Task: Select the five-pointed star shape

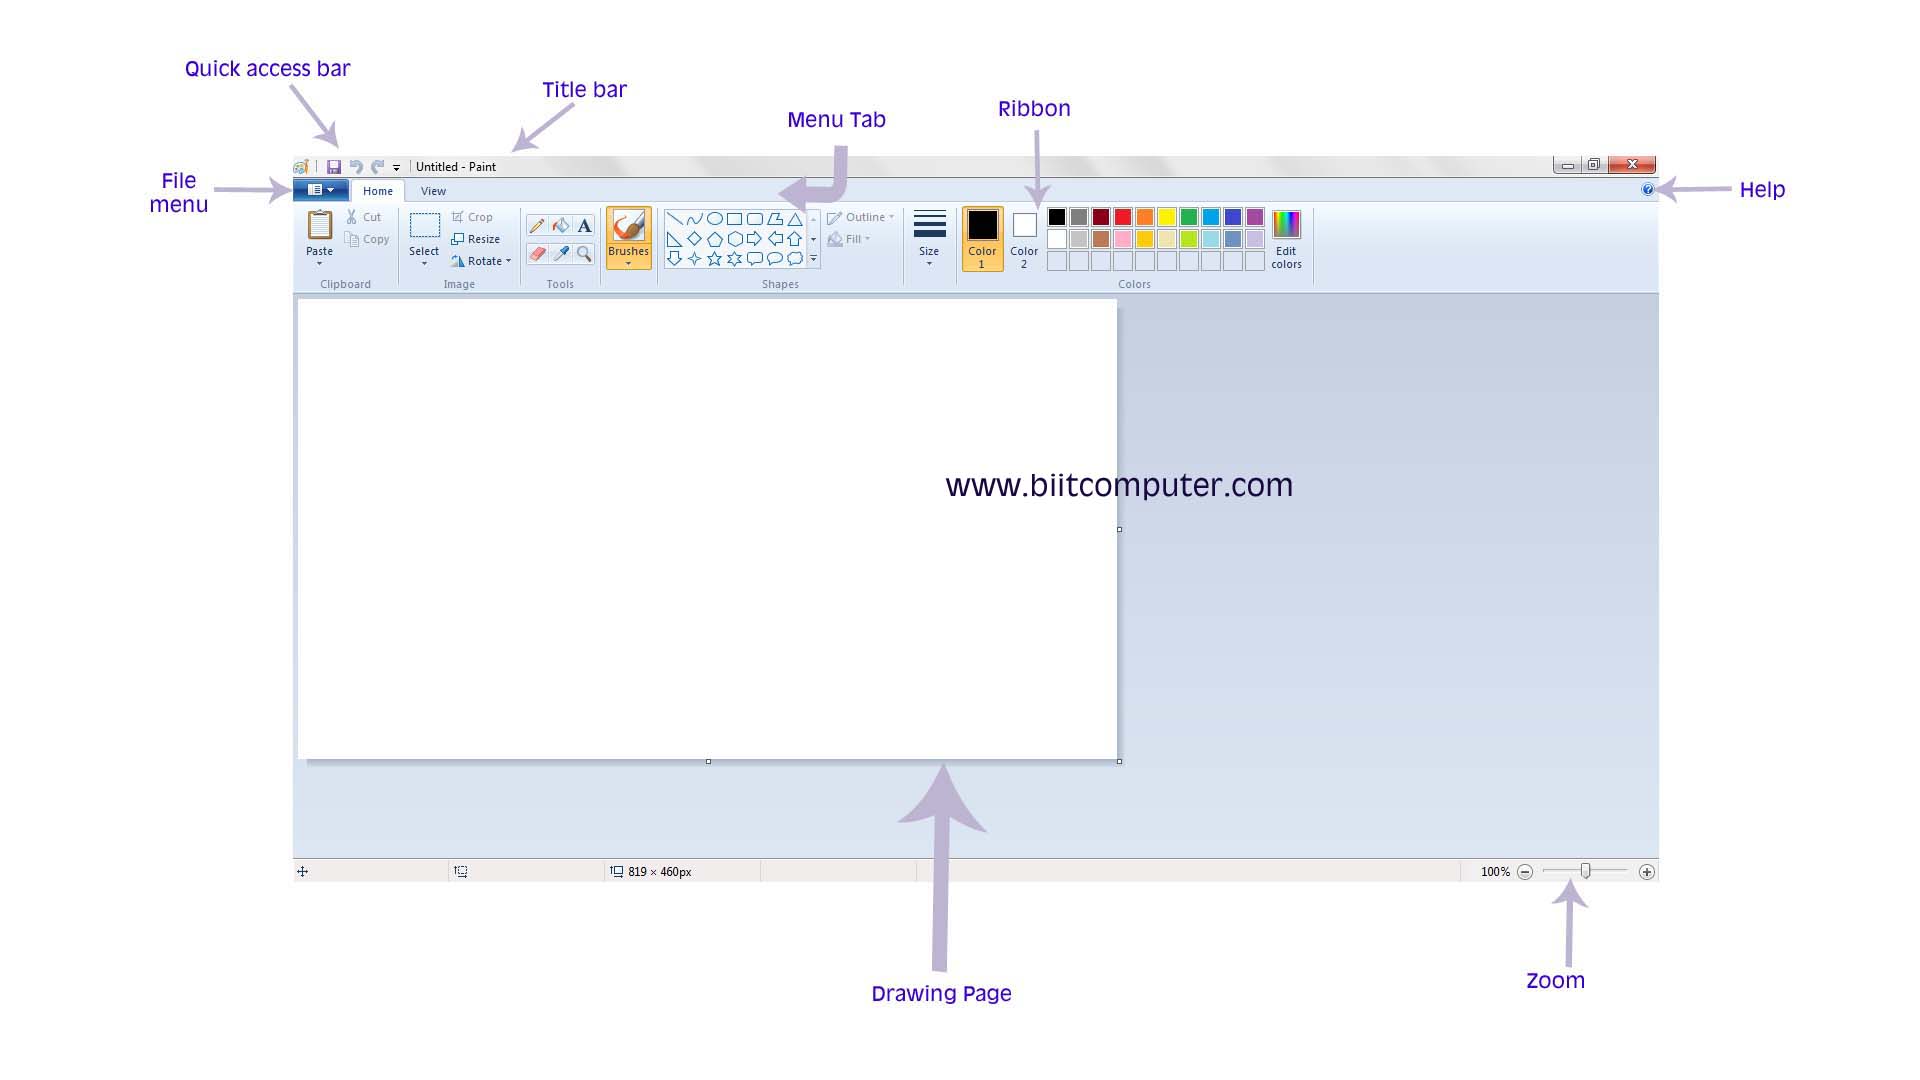Action: point(714,257)
